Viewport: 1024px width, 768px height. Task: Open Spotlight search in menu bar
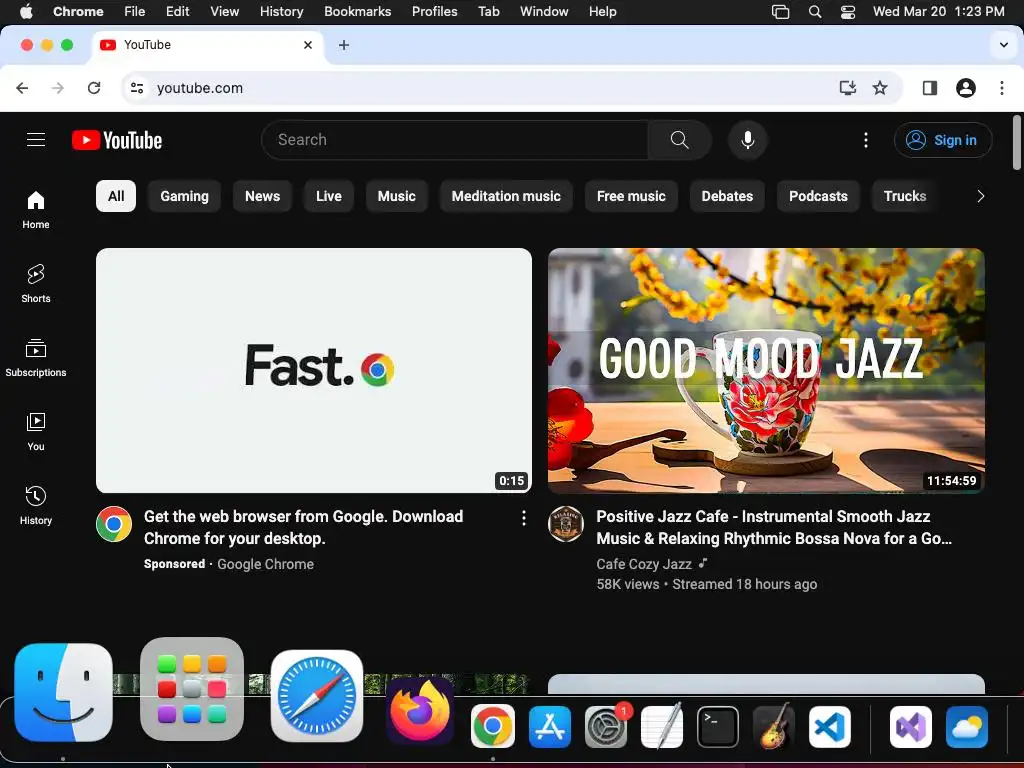click(x=814, y=12)
